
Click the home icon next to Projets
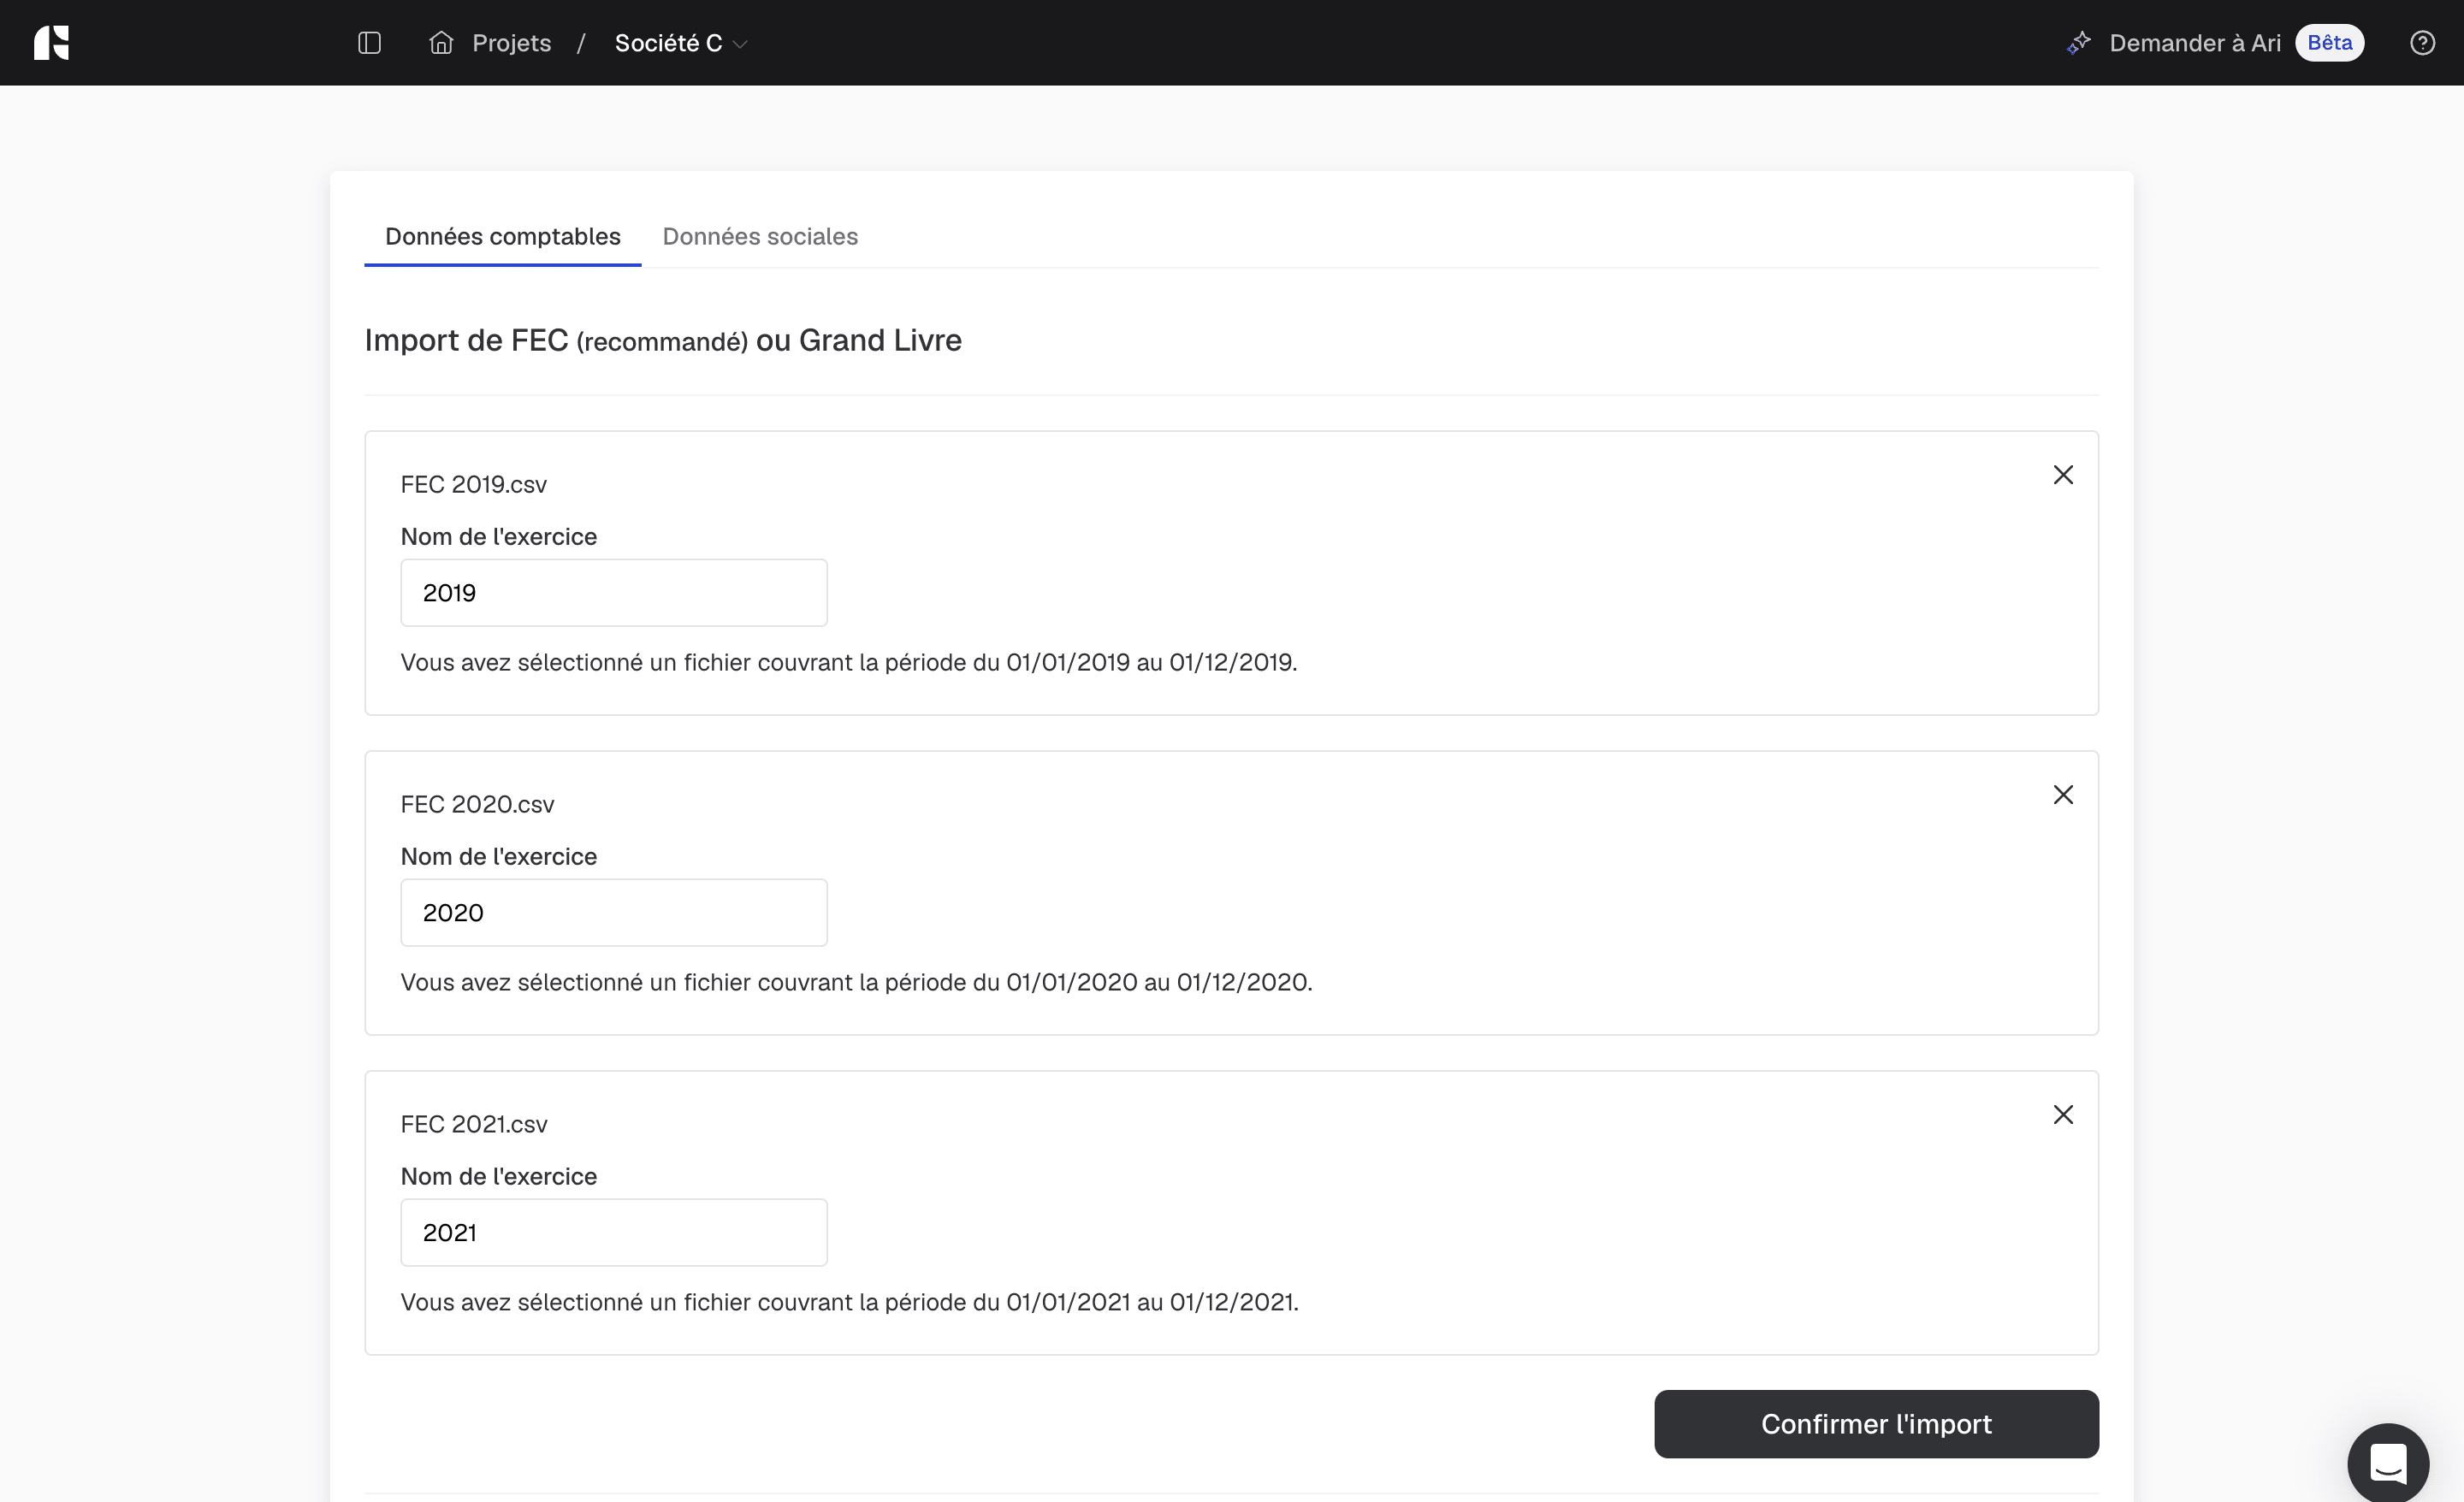tap(441, 43)
